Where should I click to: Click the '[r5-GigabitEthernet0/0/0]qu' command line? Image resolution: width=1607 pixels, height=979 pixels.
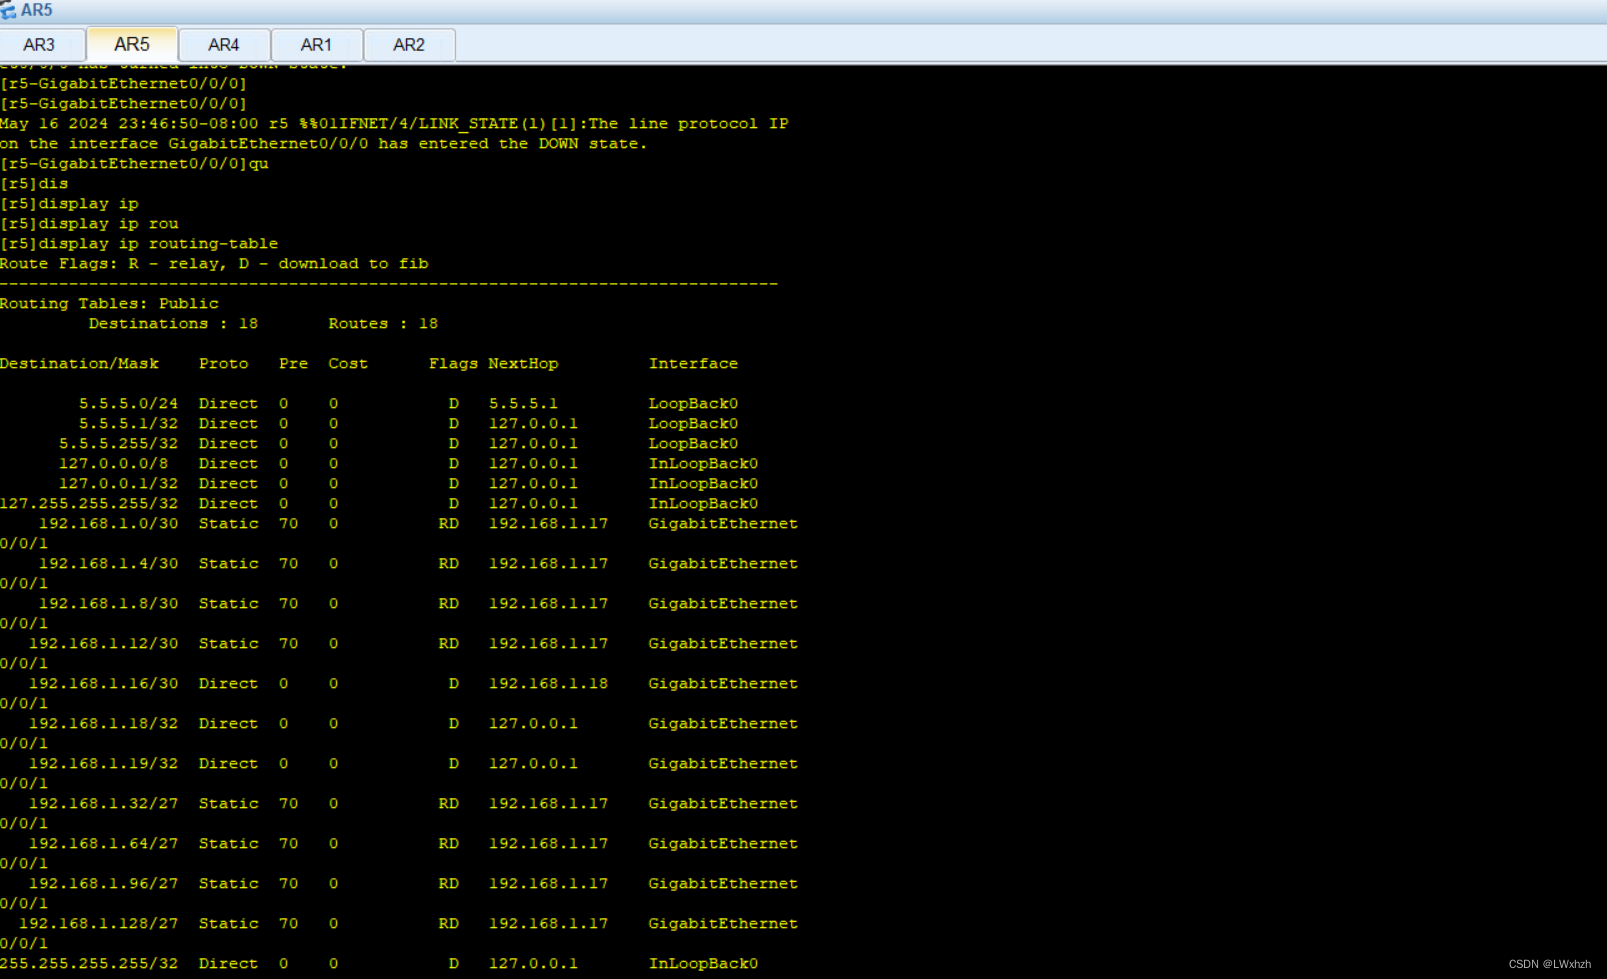(134, 164)
